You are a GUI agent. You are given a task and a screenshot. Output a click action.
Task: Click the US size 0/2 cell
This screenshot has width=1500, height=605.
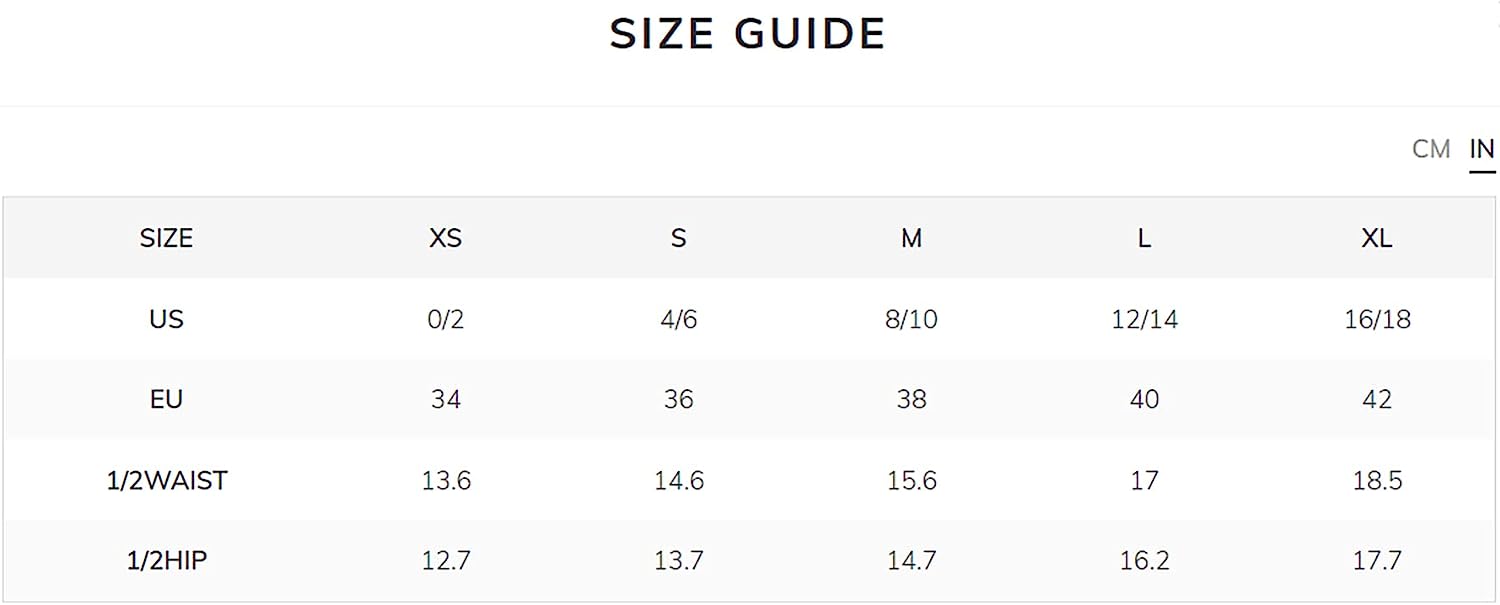point(446,319)
